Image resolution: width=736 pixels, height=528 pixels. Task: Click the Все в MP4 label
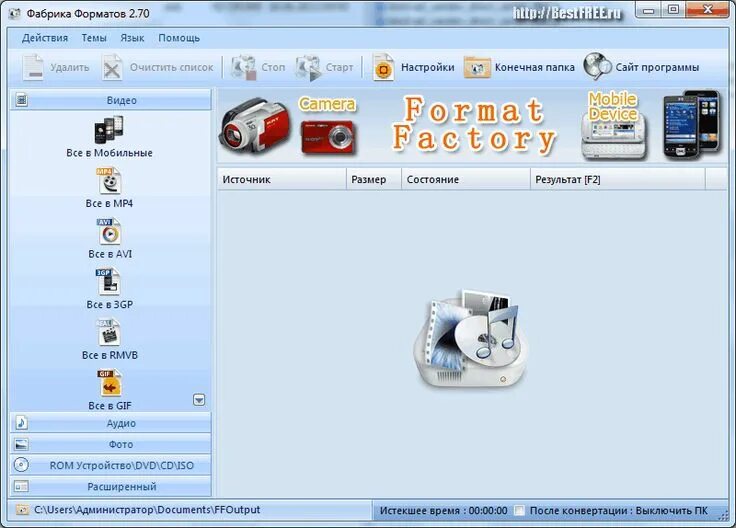coord(109,204)
